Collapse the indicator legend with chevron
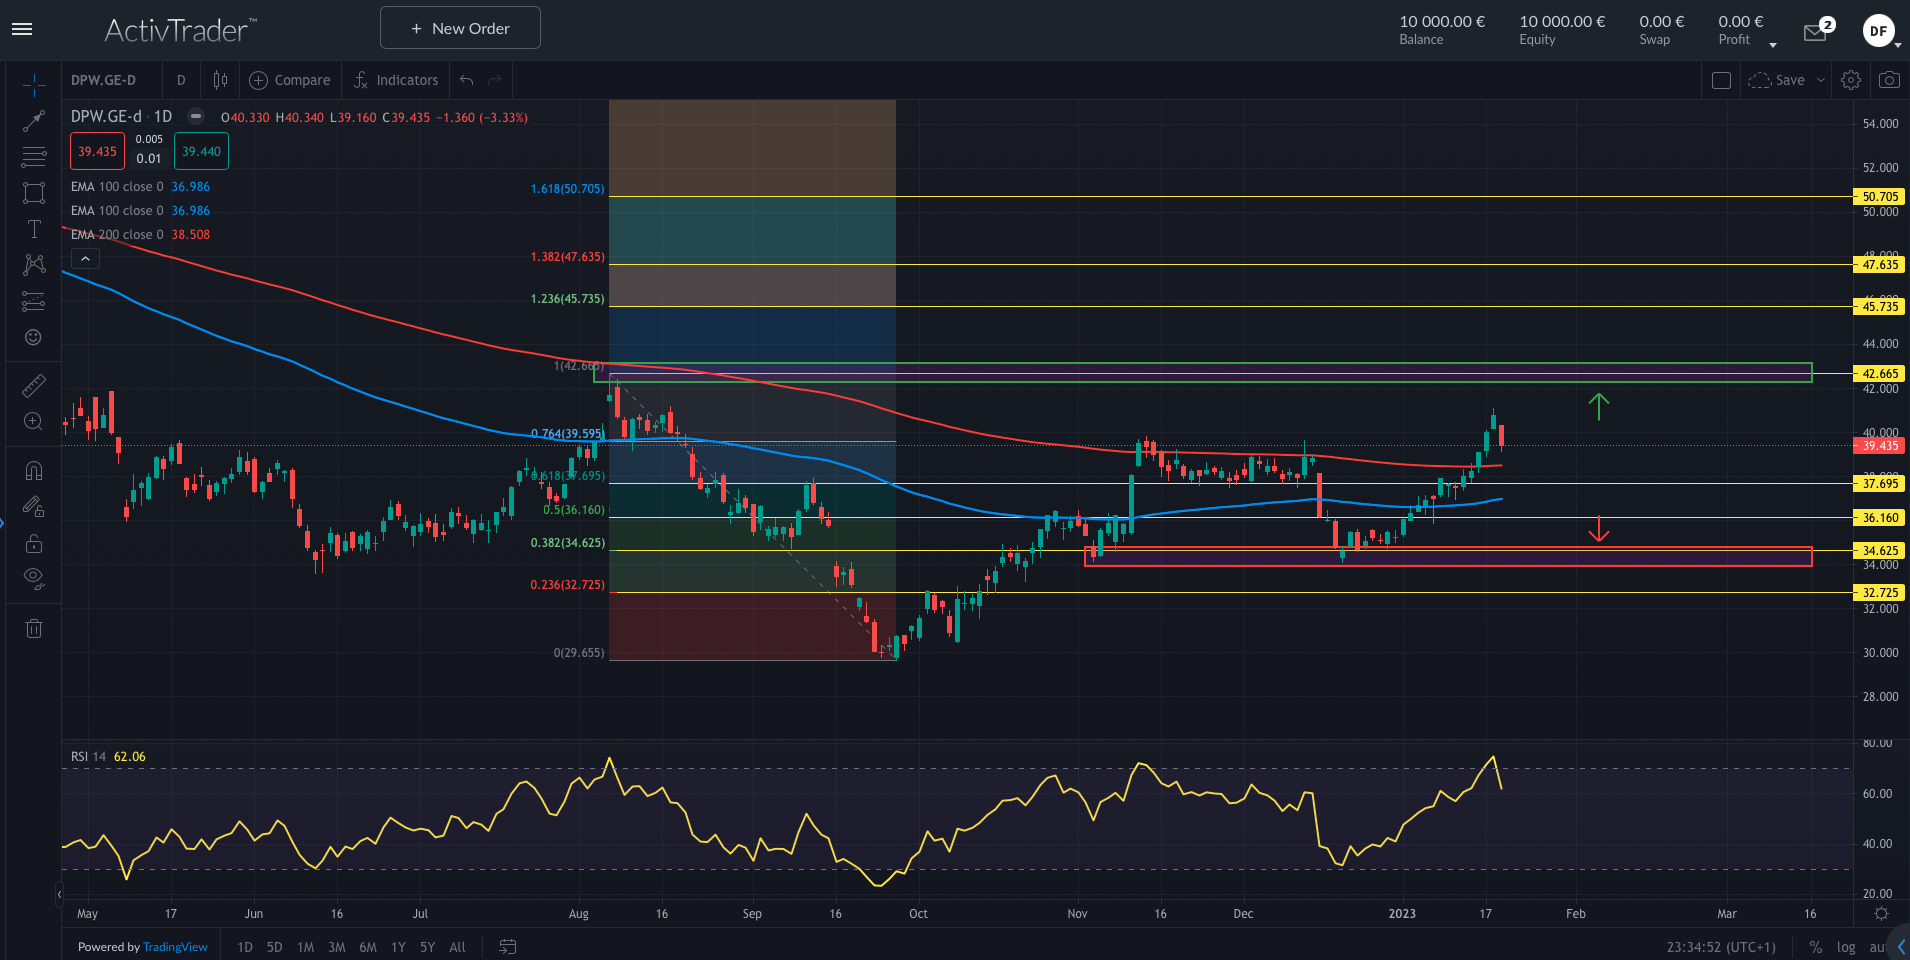 click(86, 259)
